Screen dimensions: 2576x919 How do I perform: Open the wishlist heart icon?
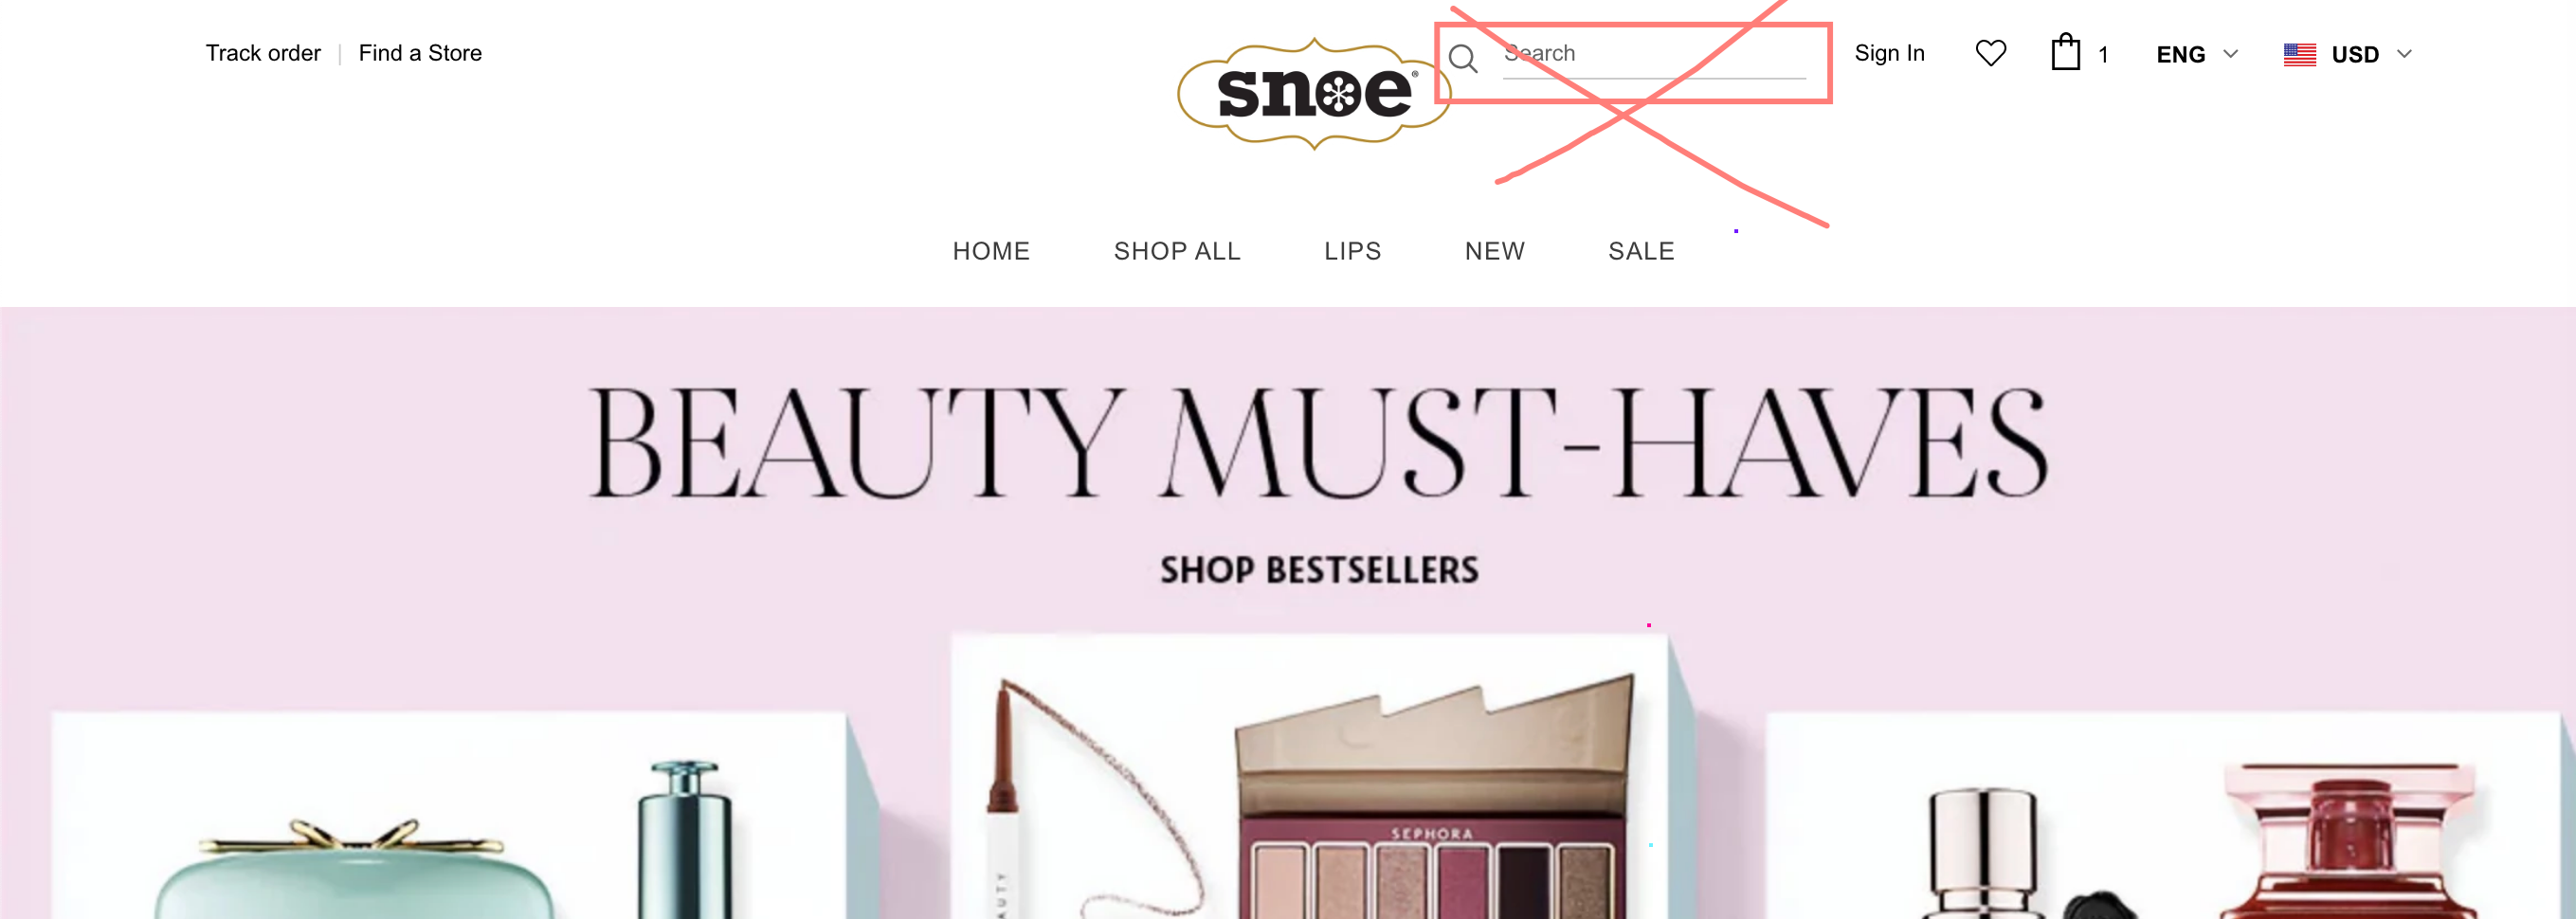coord(1990,53)
